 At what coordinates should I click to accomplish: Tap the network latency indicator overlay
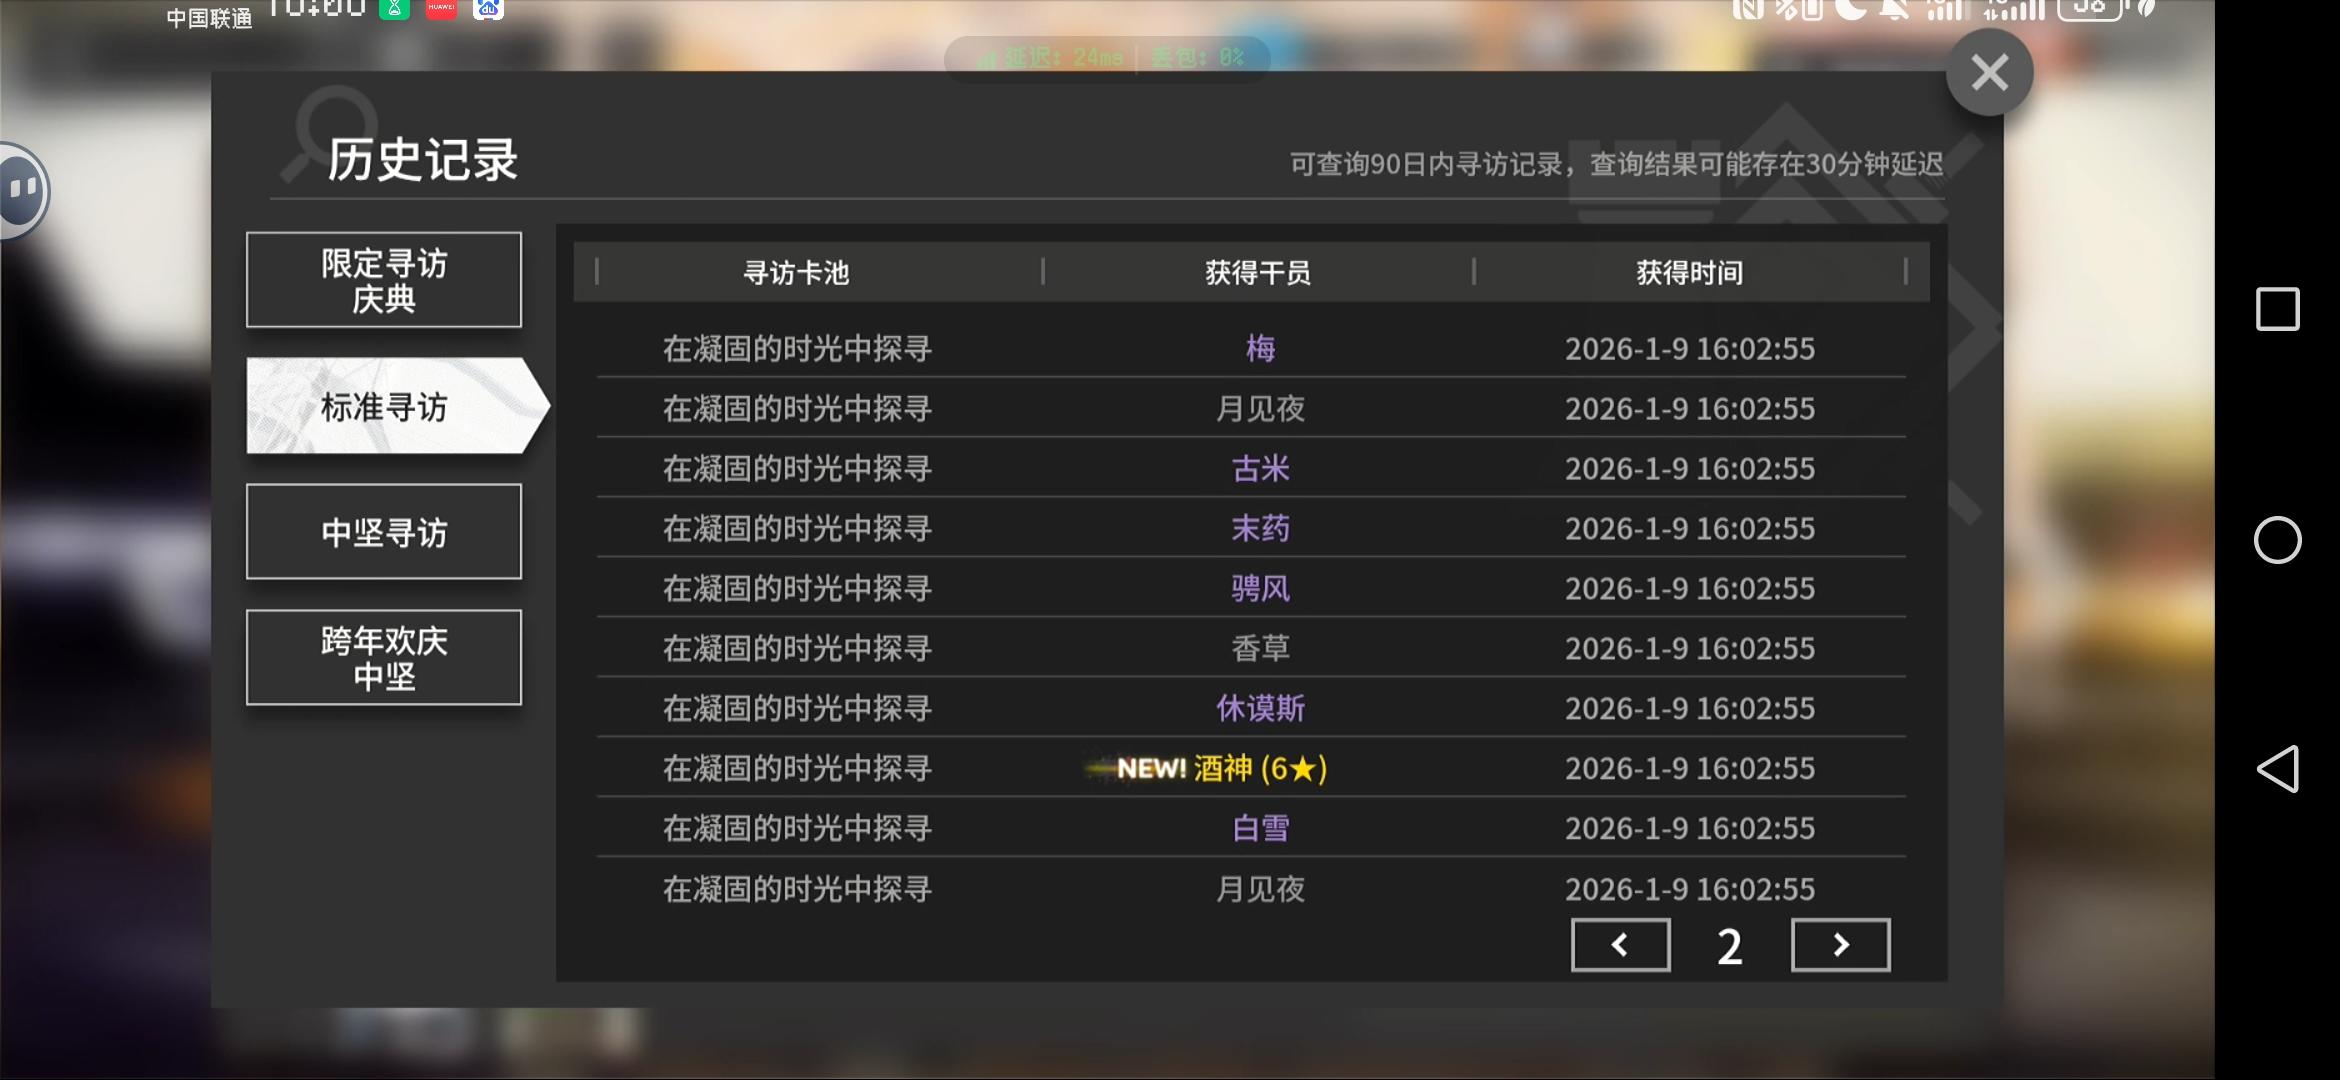[1108, 57]
